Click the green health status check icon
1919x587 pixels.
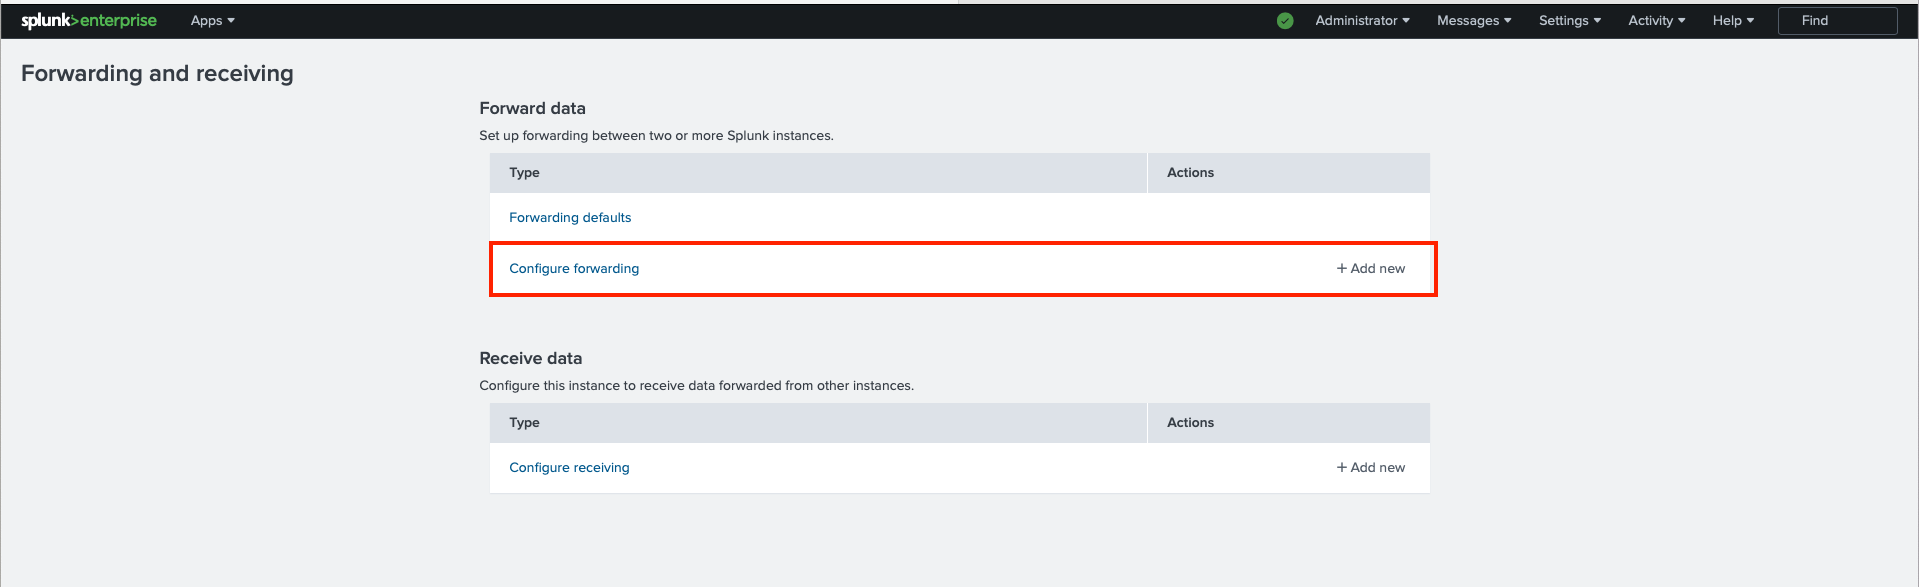click(1285, 21)
